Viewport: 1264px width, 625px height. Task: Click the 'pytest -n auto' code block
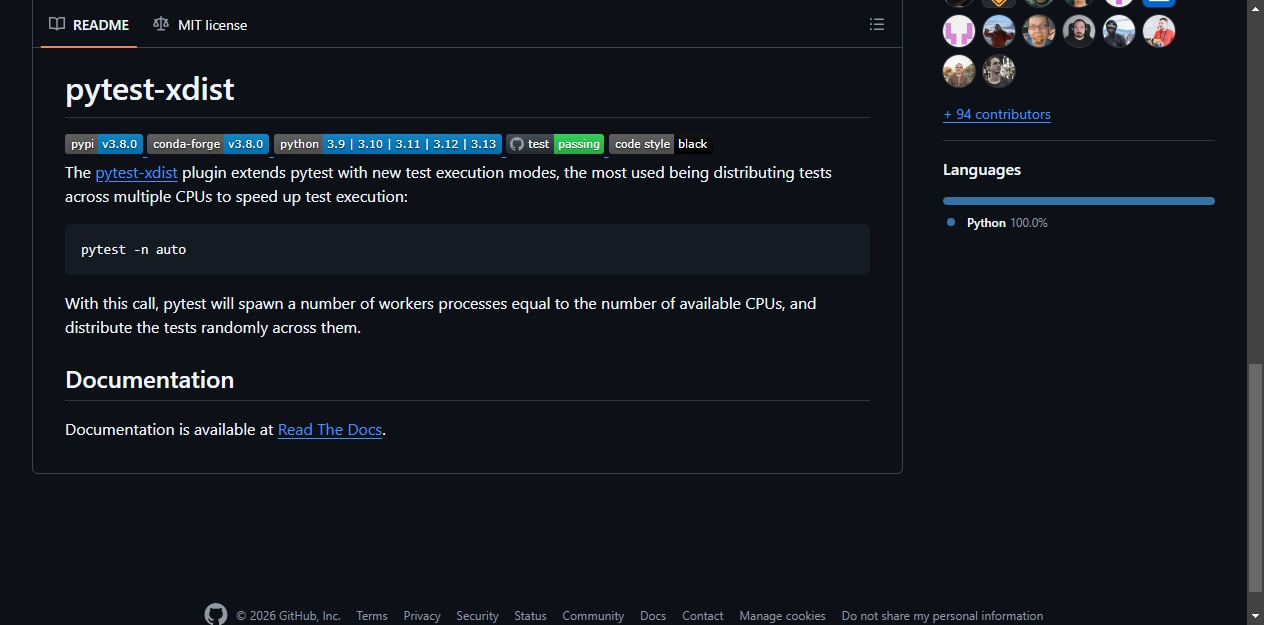pos(467,249)
